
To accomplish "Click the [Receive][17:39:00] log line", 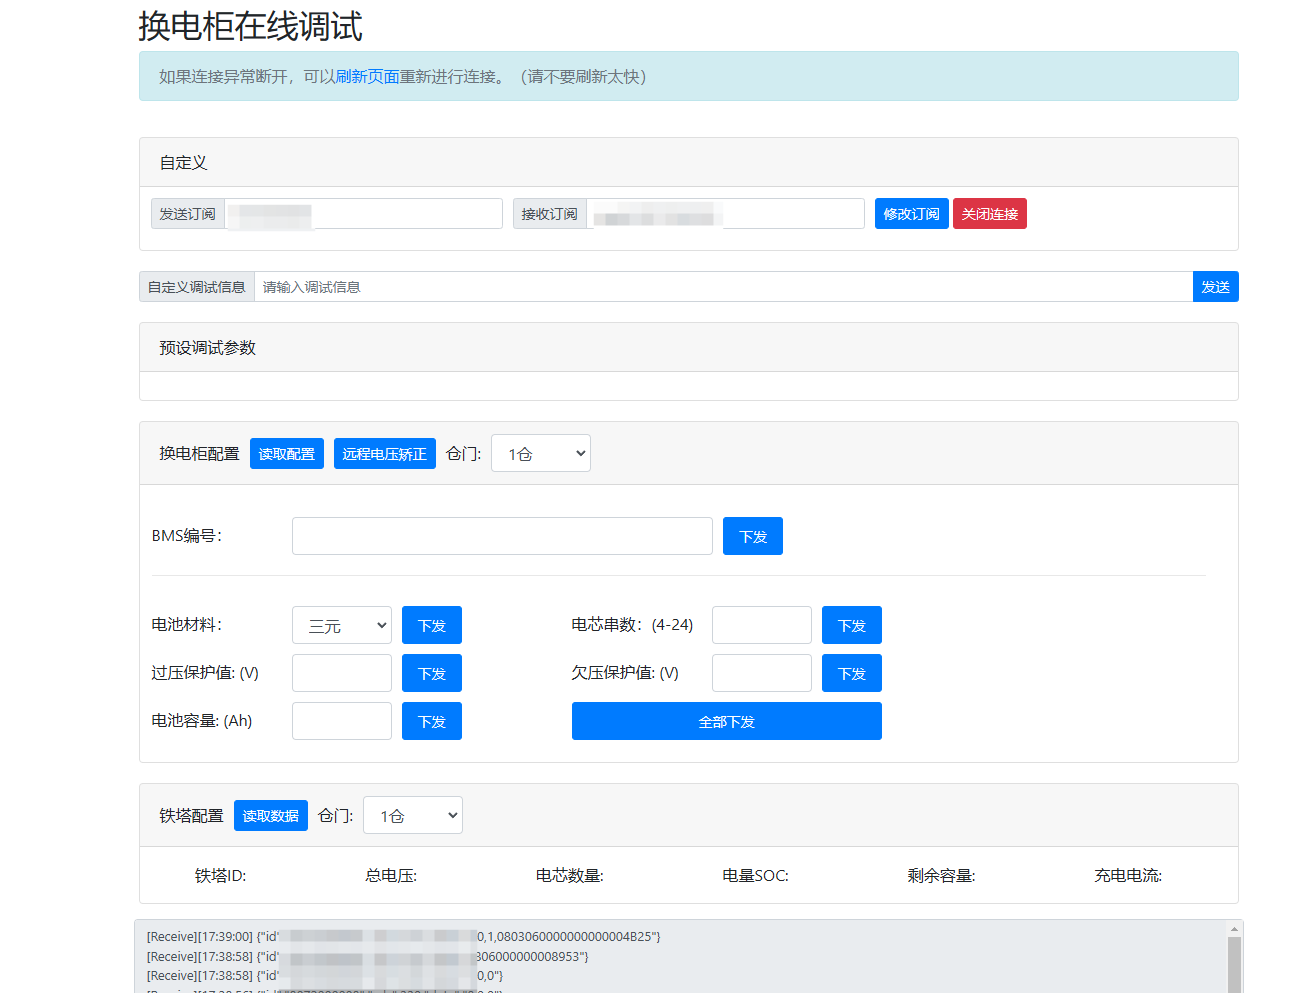I will pyautogui.click(x=404, y=937).
